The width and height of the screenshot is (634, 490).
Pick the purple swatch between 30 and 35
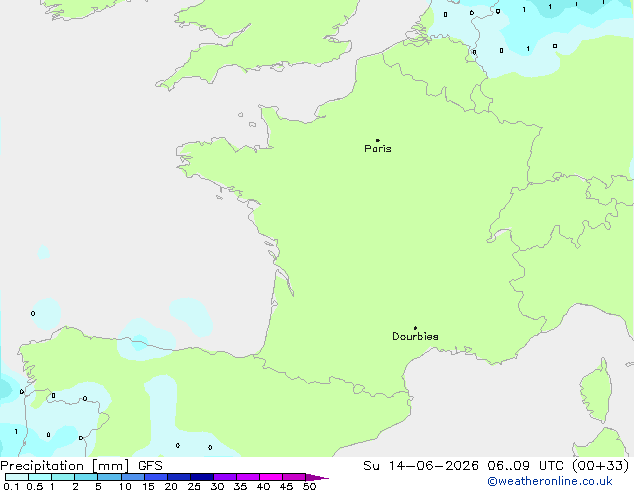point(225,477)
